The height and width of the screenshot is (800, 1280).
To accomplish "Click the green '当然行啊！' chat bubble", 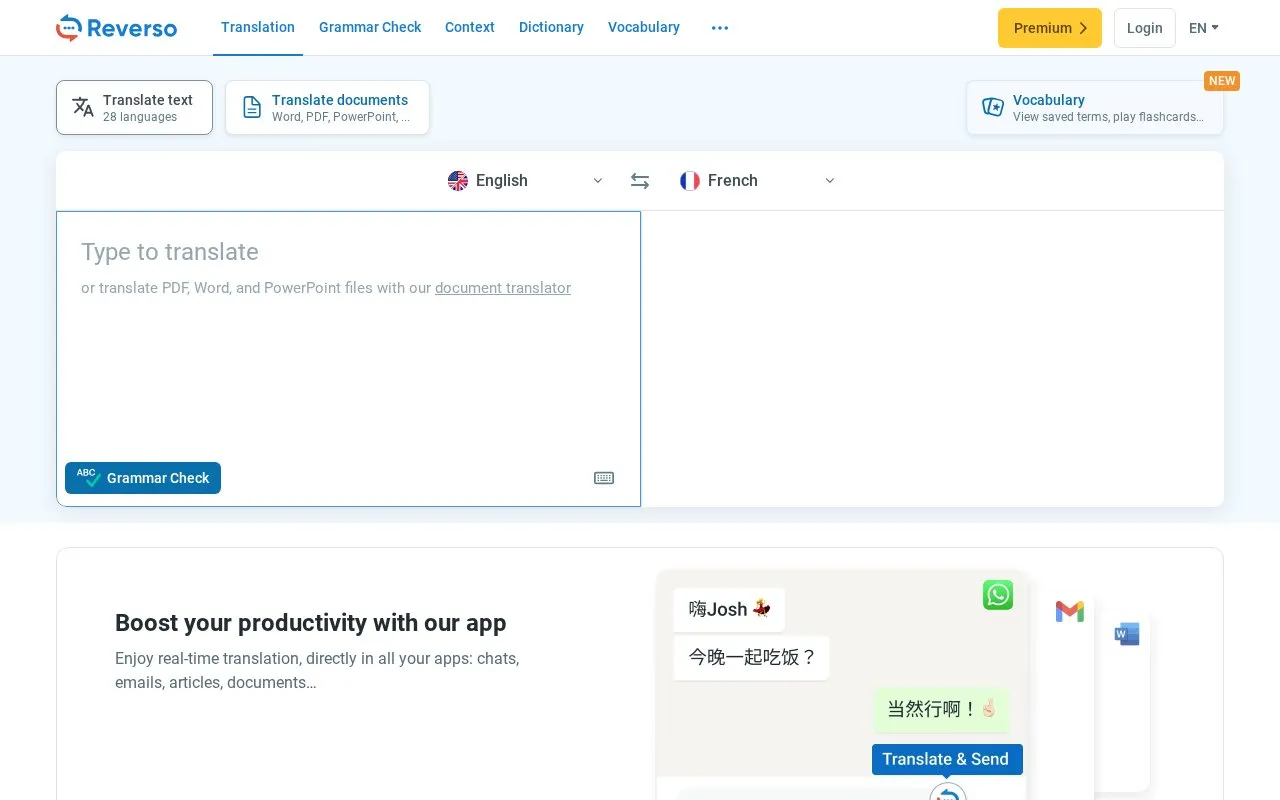I will 942,709.
